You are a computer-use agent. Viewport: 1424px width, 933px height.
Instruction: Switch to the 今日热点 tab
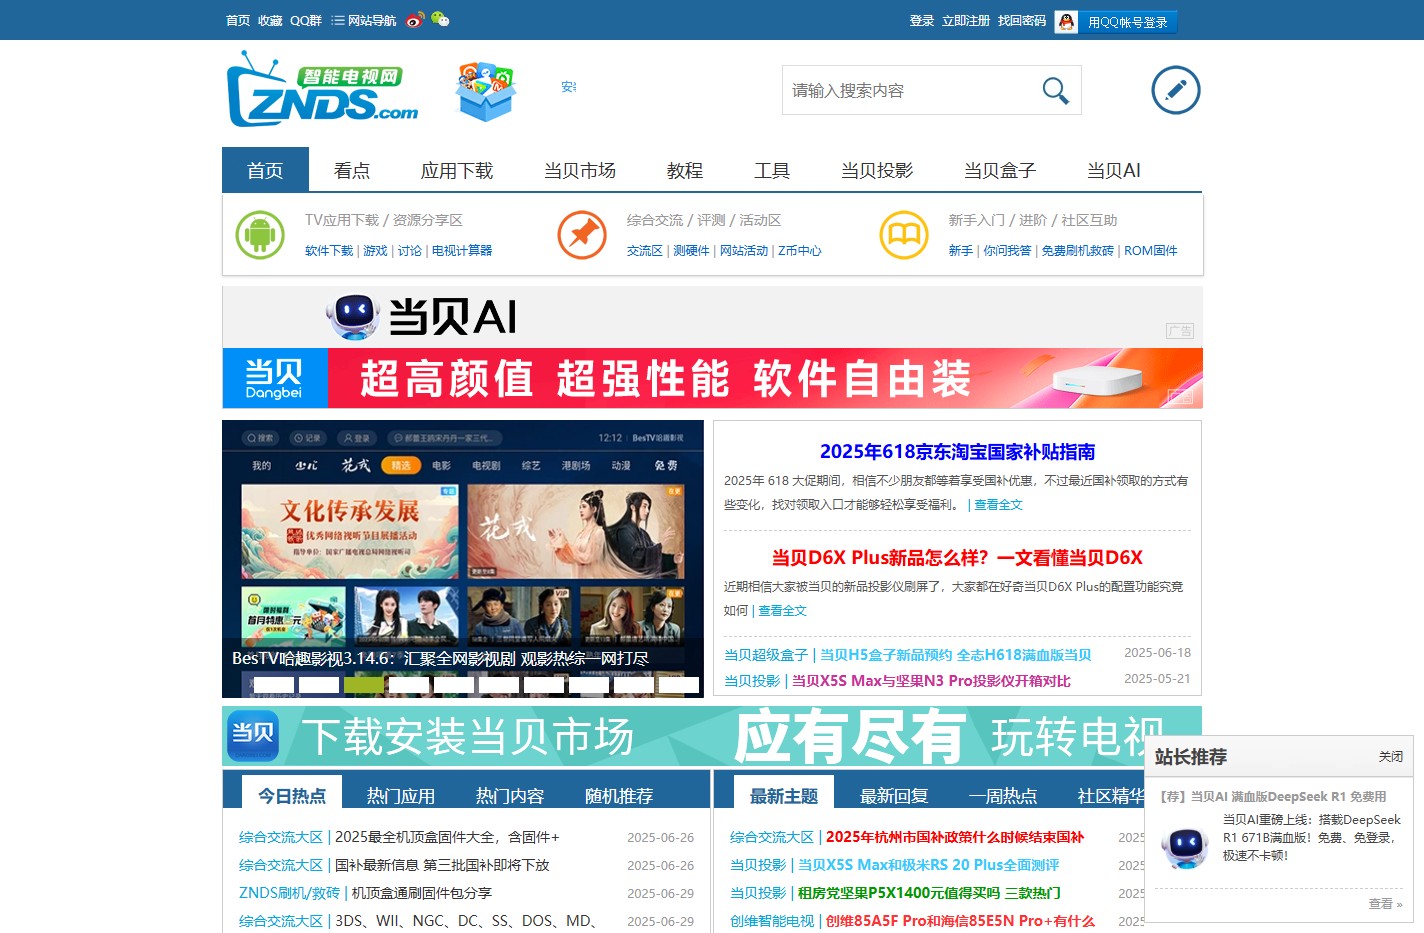[292, 795]
